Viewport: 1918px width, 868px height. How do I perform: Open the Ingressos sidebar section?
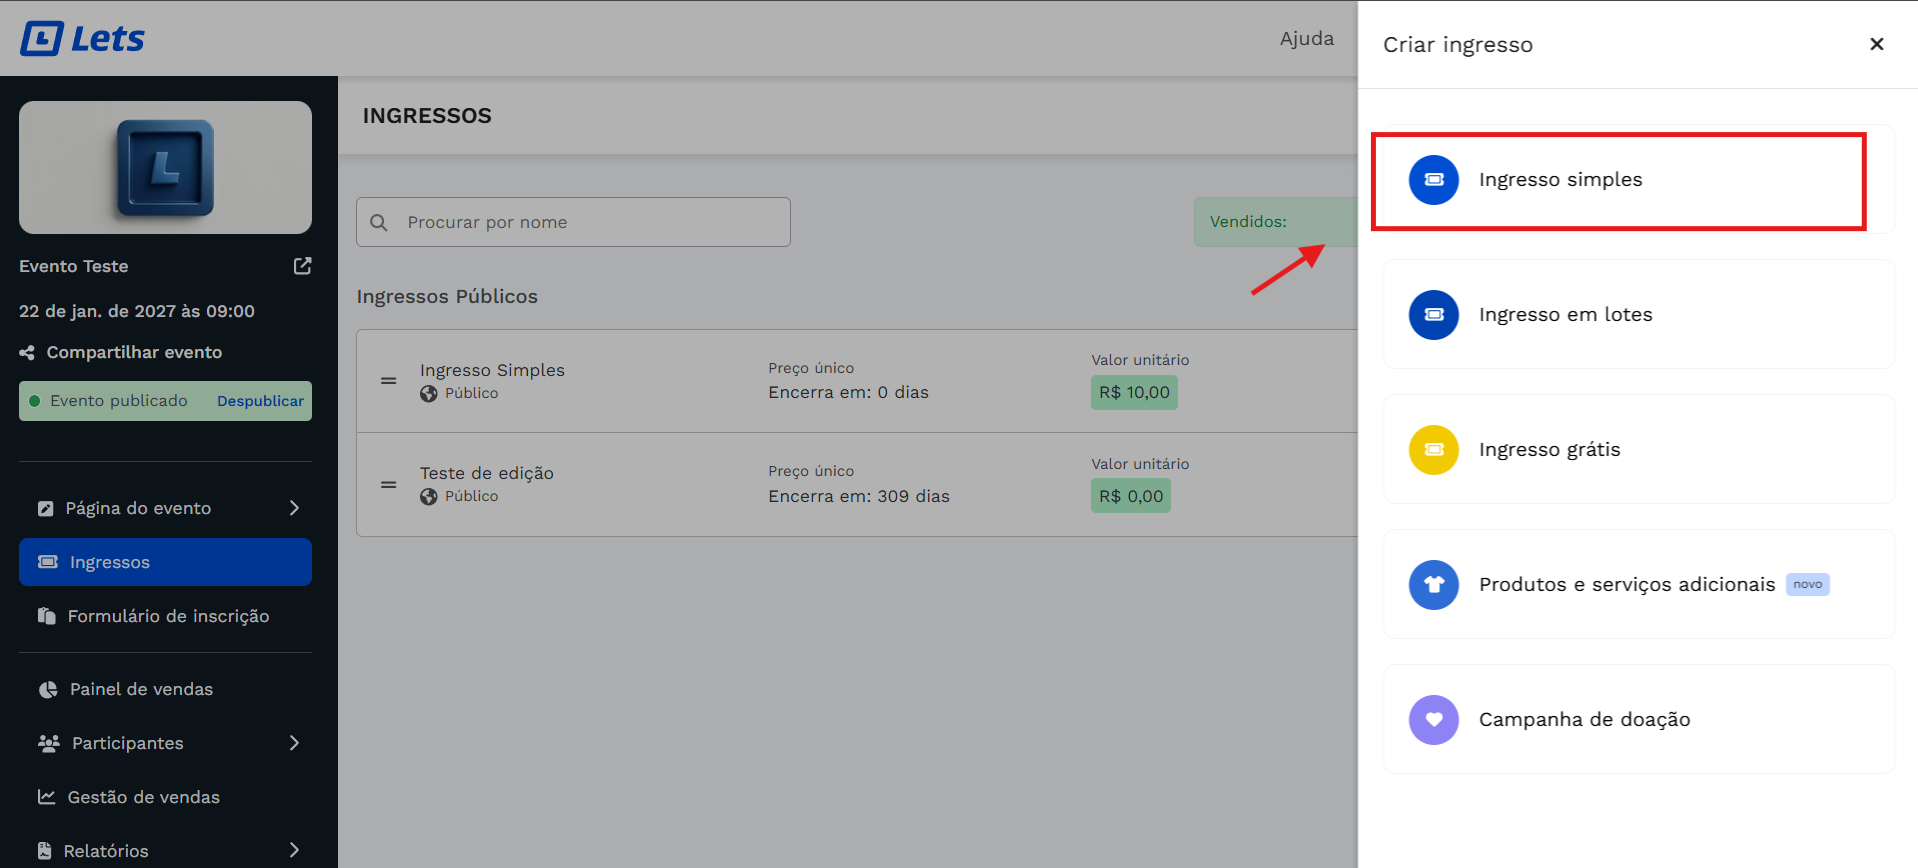(165, 562)
